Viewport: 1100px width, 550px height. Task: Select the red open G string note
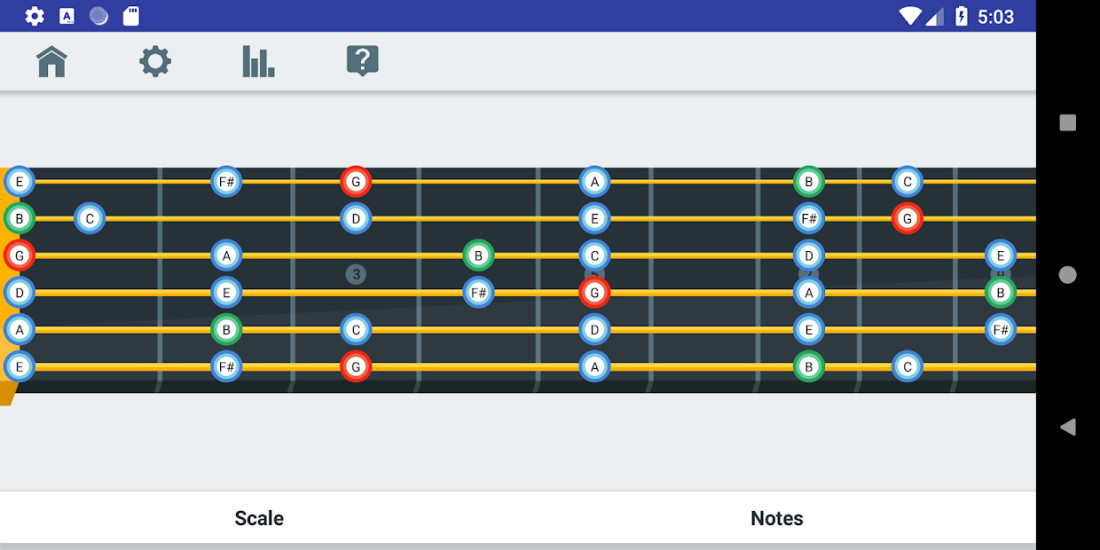[19, 255]
